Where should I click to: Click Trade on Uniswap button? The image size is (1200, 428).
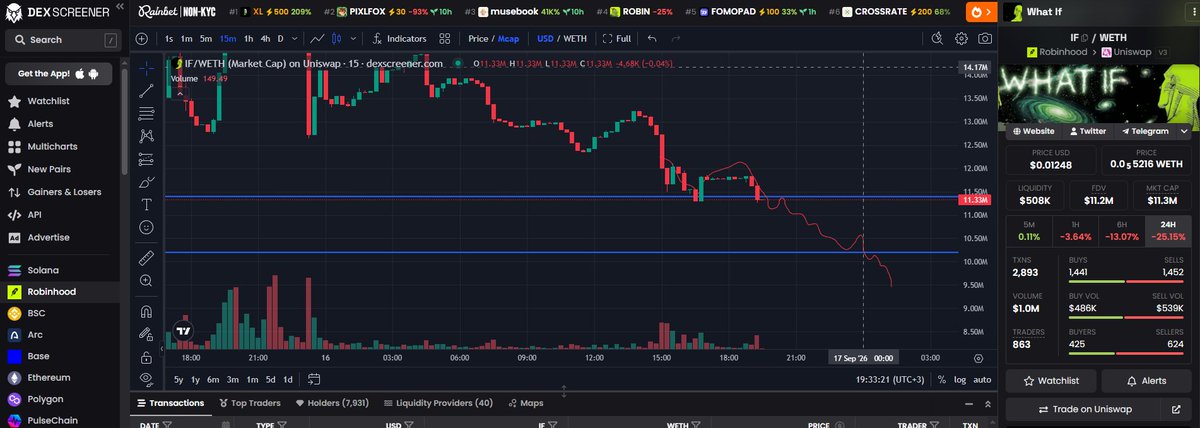(x=1083, y=409)
